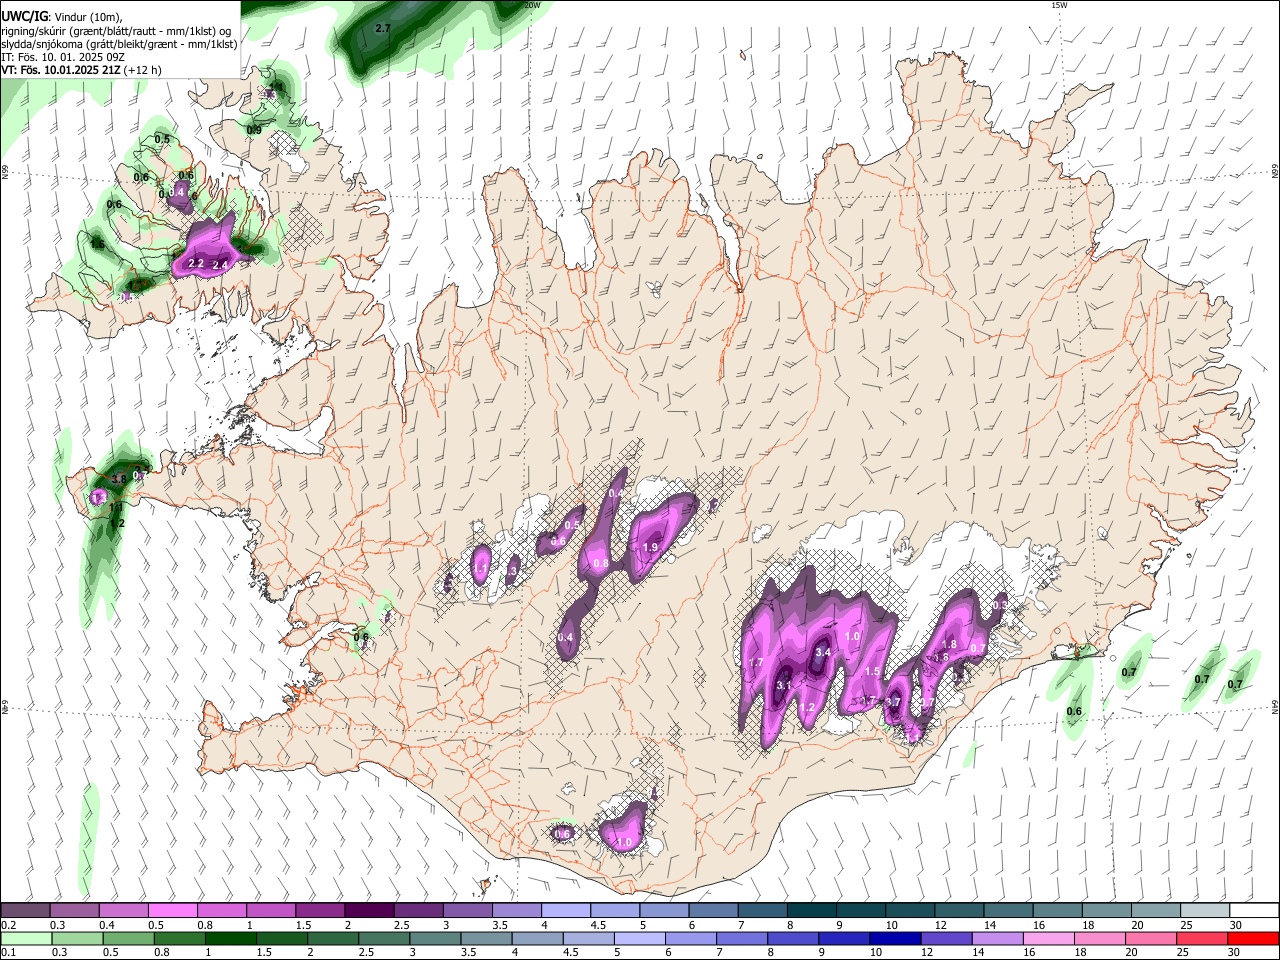The image size is (1280, 960).
Task: Click the 'VT: Fös. 10.01.2025 21Z (+12 h)' line
Action: click(x=81, y=70)
